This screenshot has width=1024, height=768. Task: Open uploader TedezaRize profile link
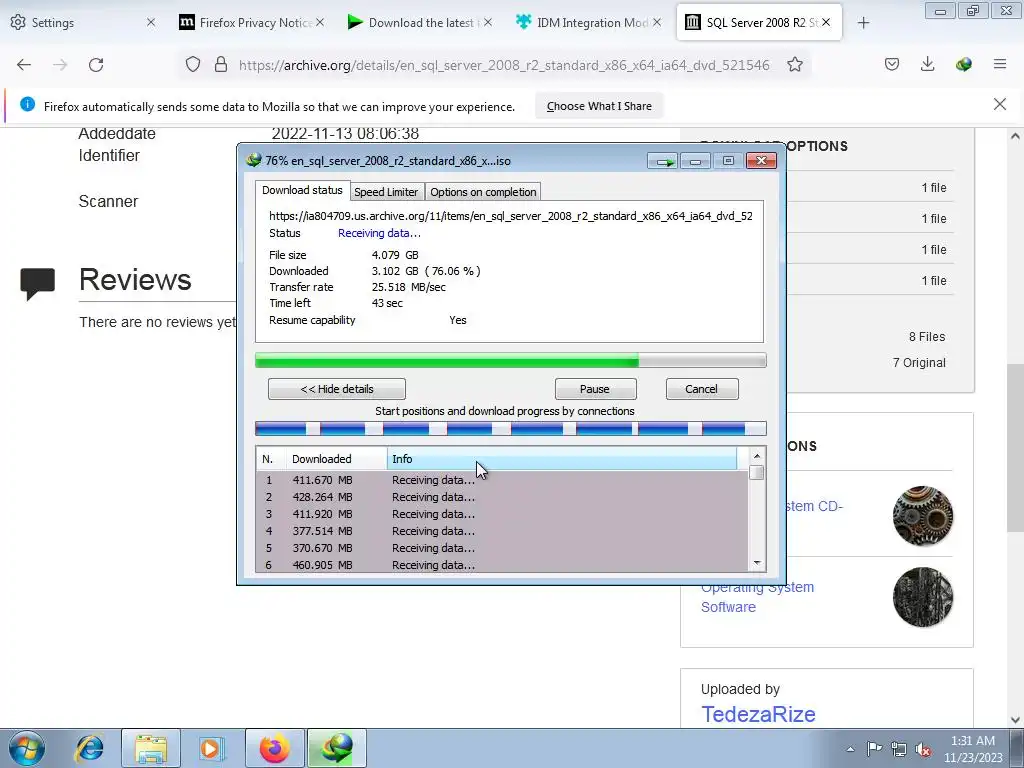[x=758, y=714]
